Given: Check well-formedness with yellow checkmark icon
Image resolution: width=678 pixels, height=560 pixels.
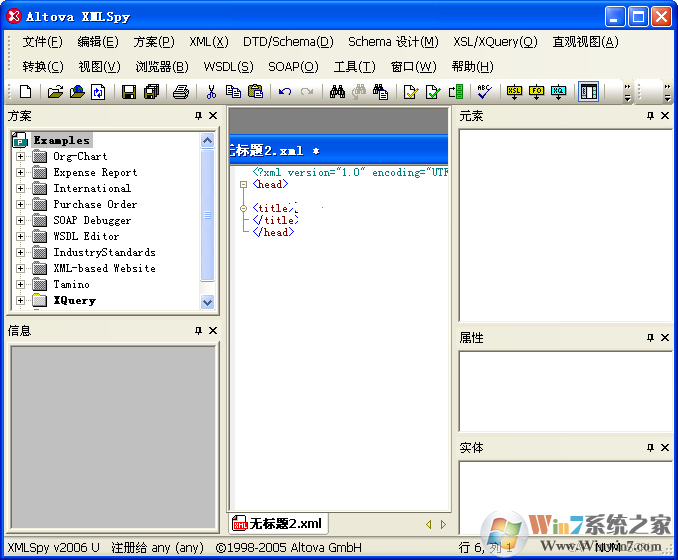Looking at the screenshot, I should (410, 92).
